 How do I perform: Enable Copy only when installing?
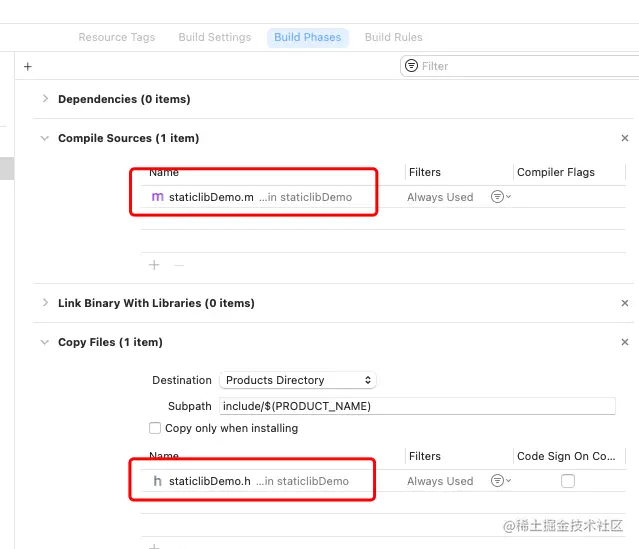click(155, 428)
